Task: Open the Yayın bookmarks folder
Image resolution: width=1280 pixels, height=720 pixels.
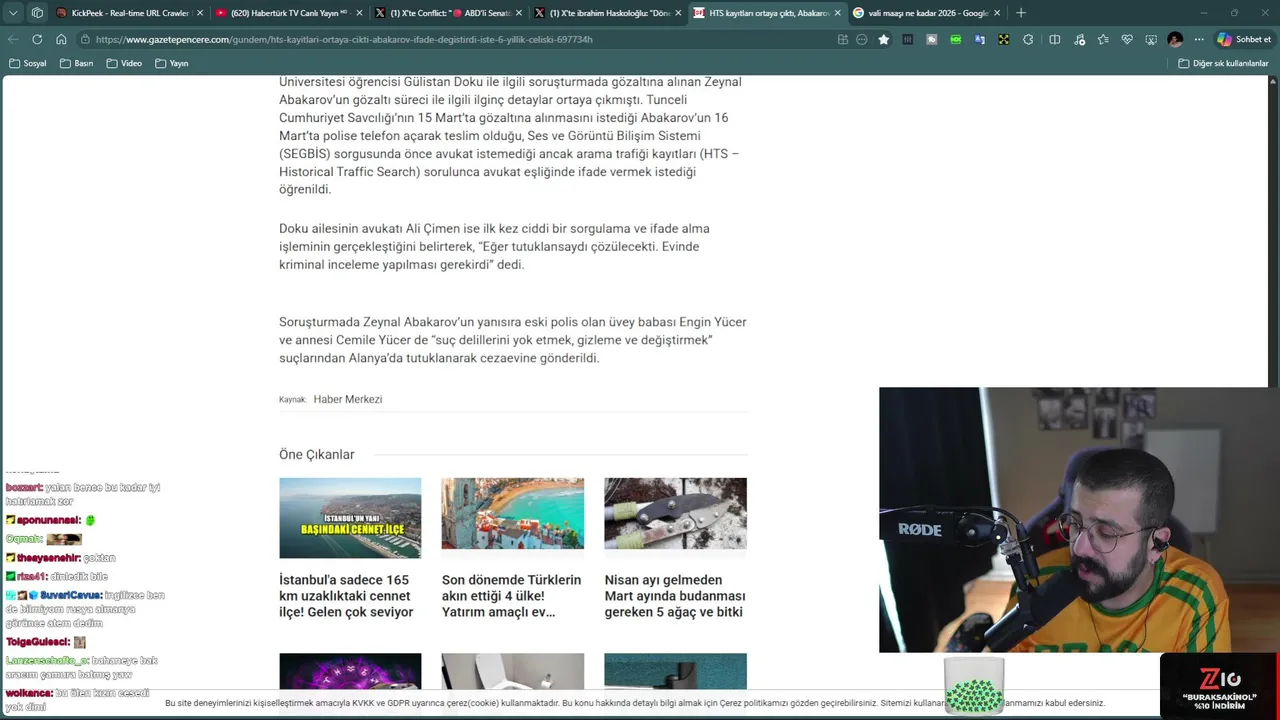Action: [172, 63]
